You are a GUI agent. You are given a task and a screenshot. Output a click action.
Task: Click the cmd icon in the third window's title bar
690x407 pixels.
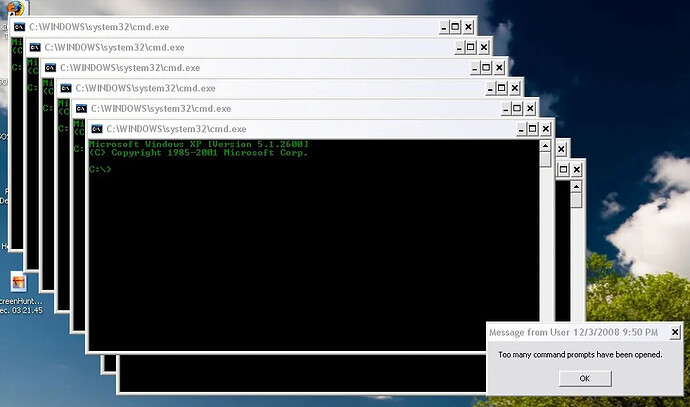[50, 68]
